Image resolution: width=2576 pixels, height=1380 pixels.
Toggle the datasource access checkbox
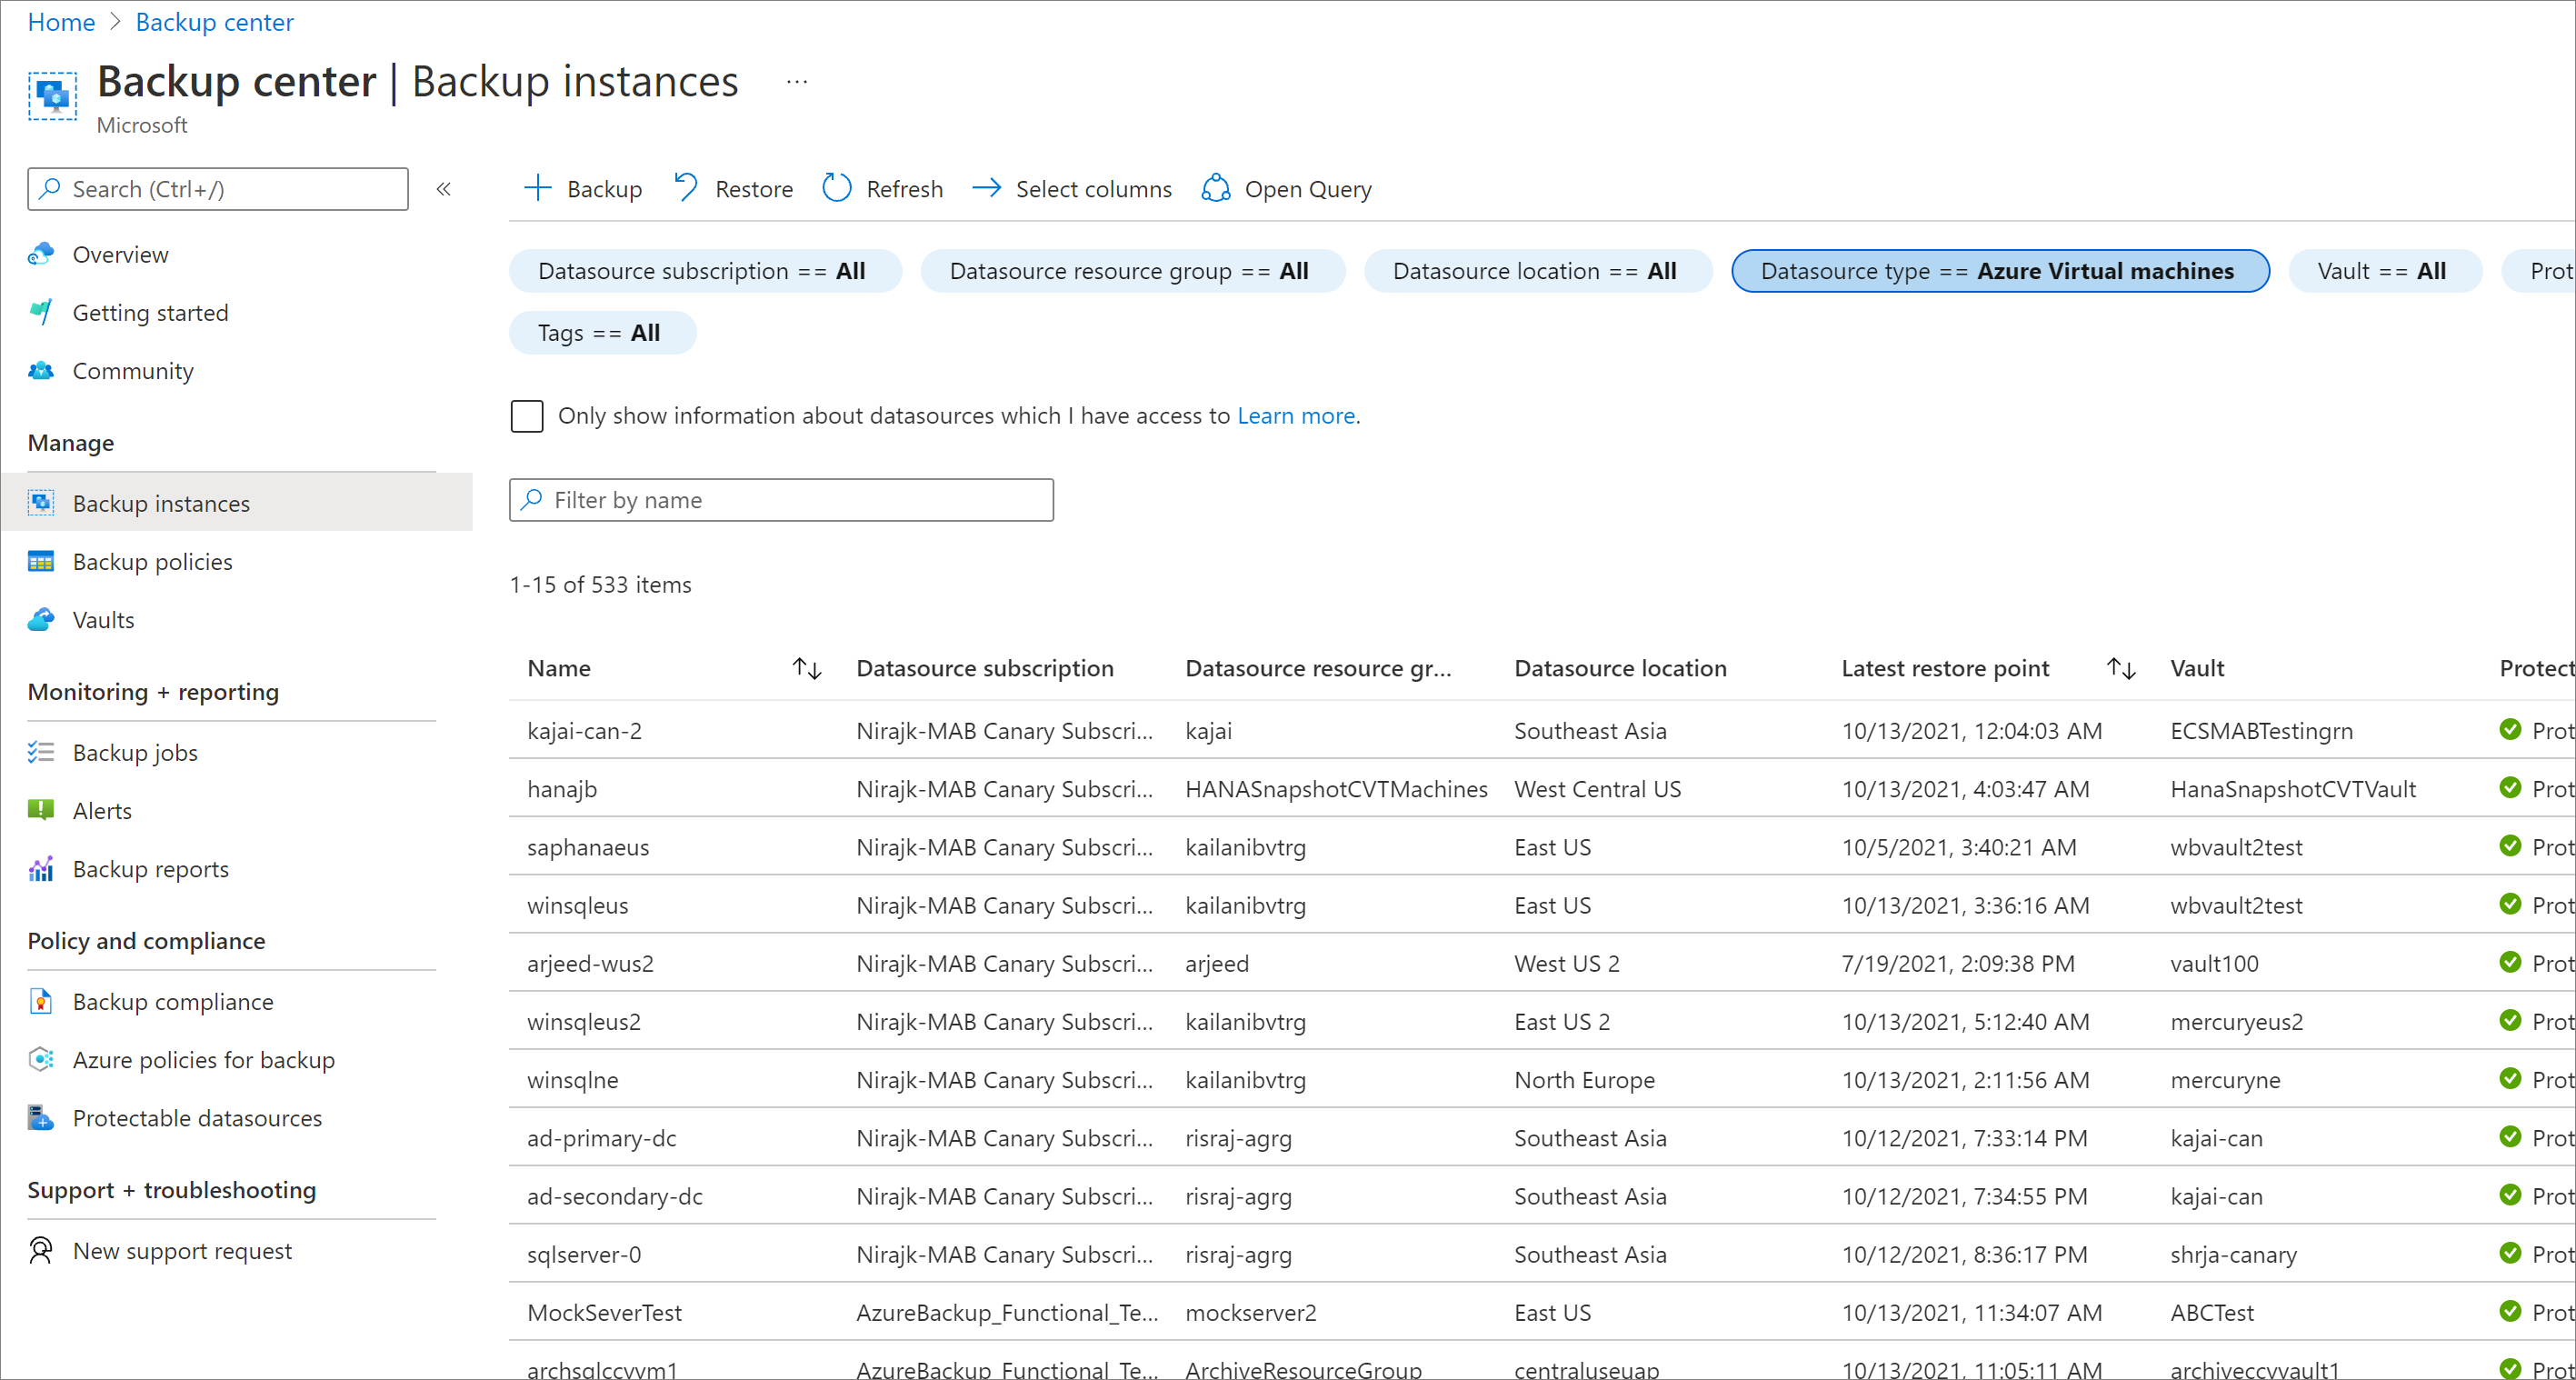pos(528,415)
